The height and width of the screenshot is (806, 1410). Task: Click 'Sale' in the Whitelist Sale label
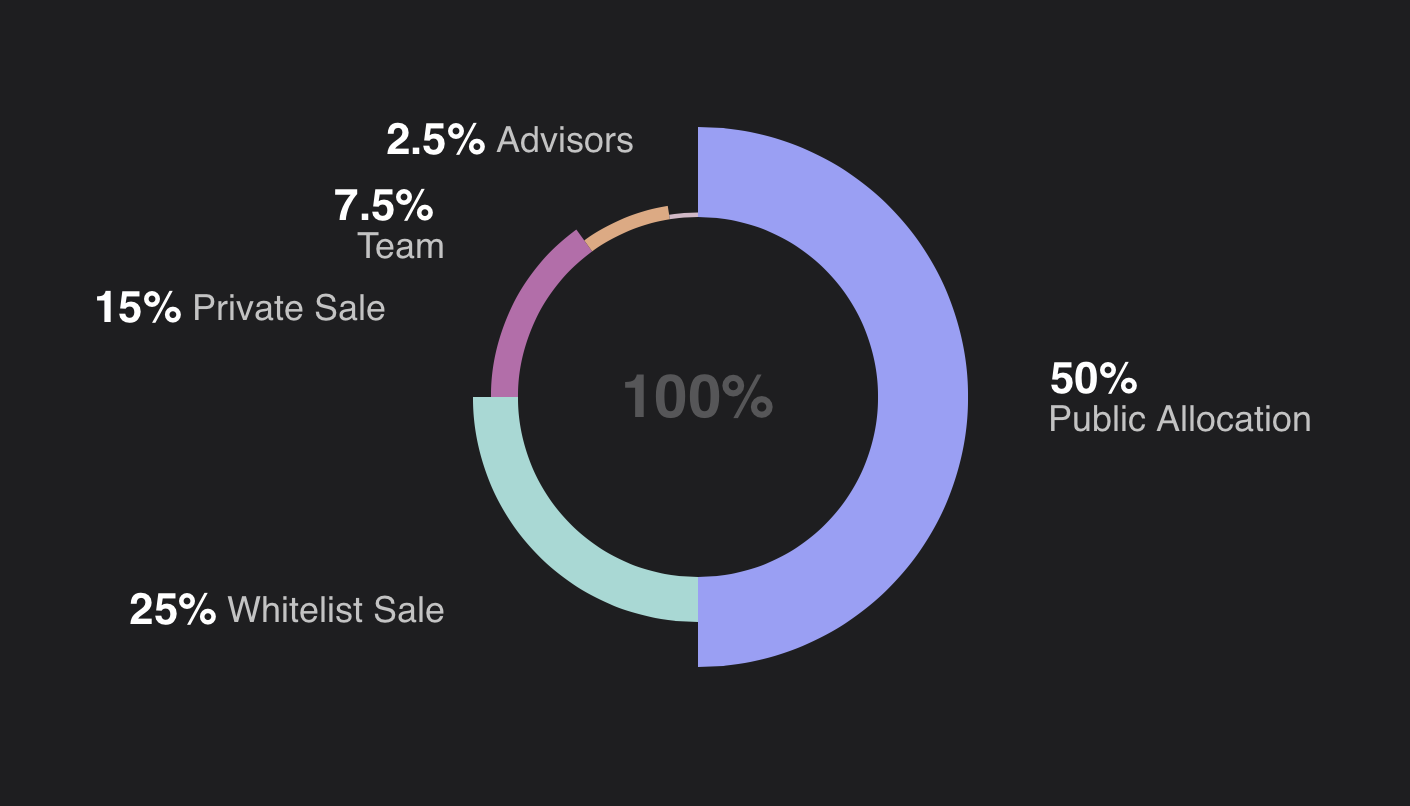tap(408, 609)
